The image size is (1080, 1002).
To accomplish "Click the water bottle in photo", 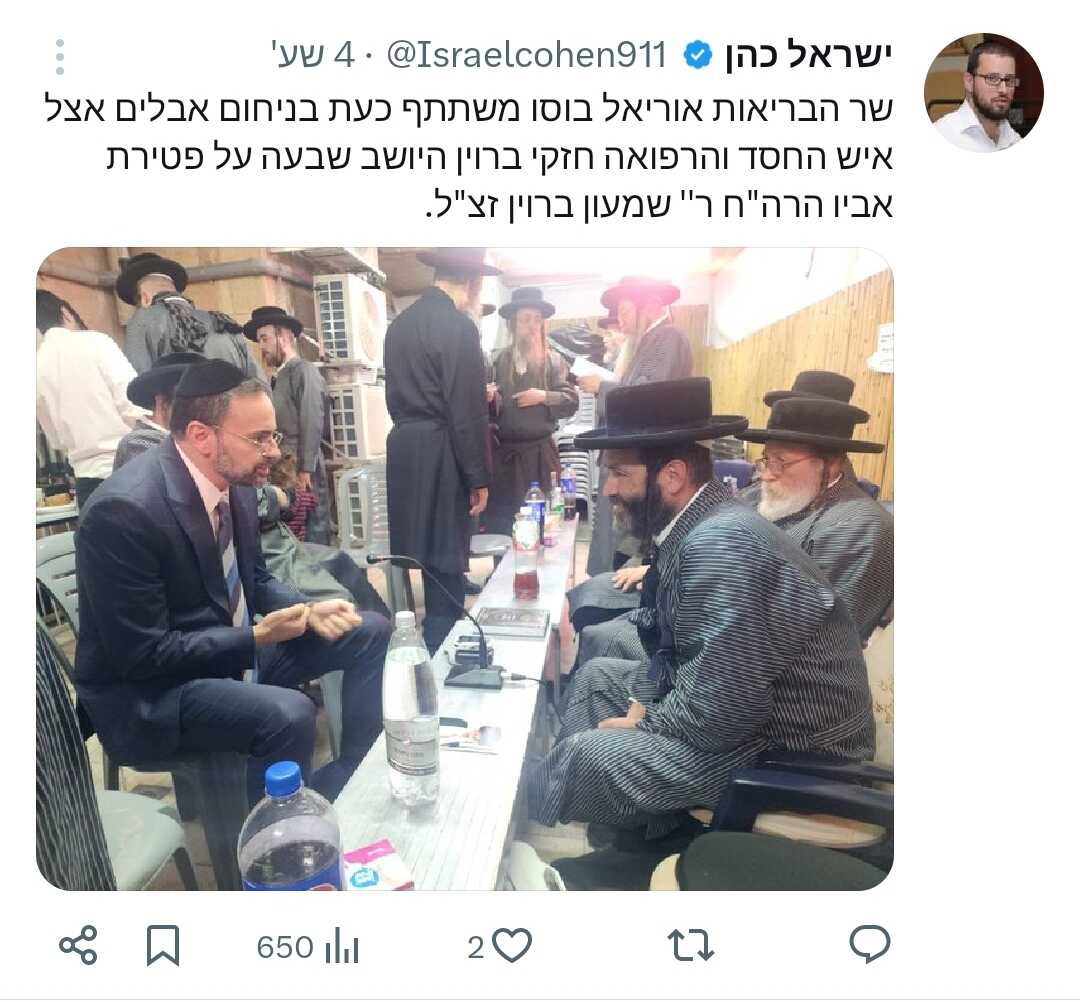I will pos(411,709).
